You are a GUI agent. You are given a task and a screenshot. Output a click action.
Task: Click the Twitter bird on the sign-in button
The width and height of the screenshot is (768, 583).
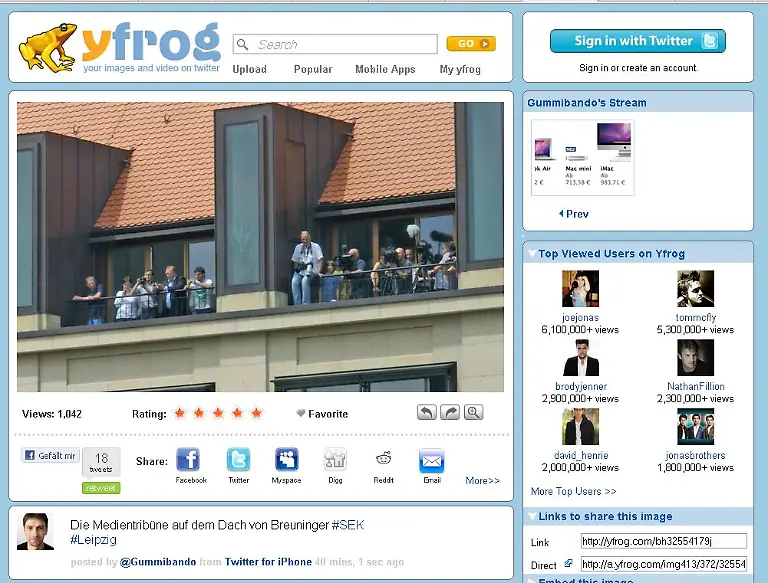[710, 41]
